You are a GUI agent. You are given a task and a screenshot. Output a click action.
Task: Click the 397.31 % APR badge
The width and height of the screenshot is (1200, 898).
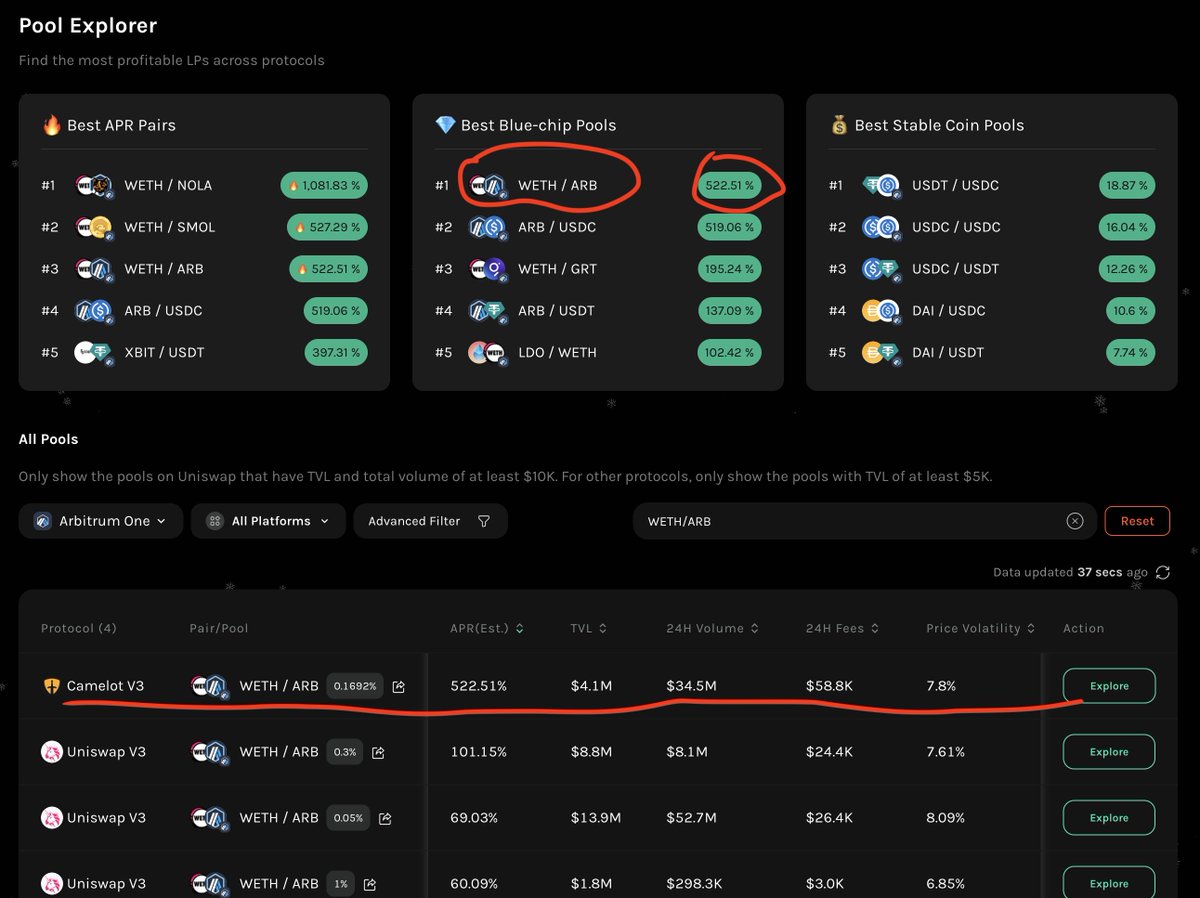click(x=335, y=352)
